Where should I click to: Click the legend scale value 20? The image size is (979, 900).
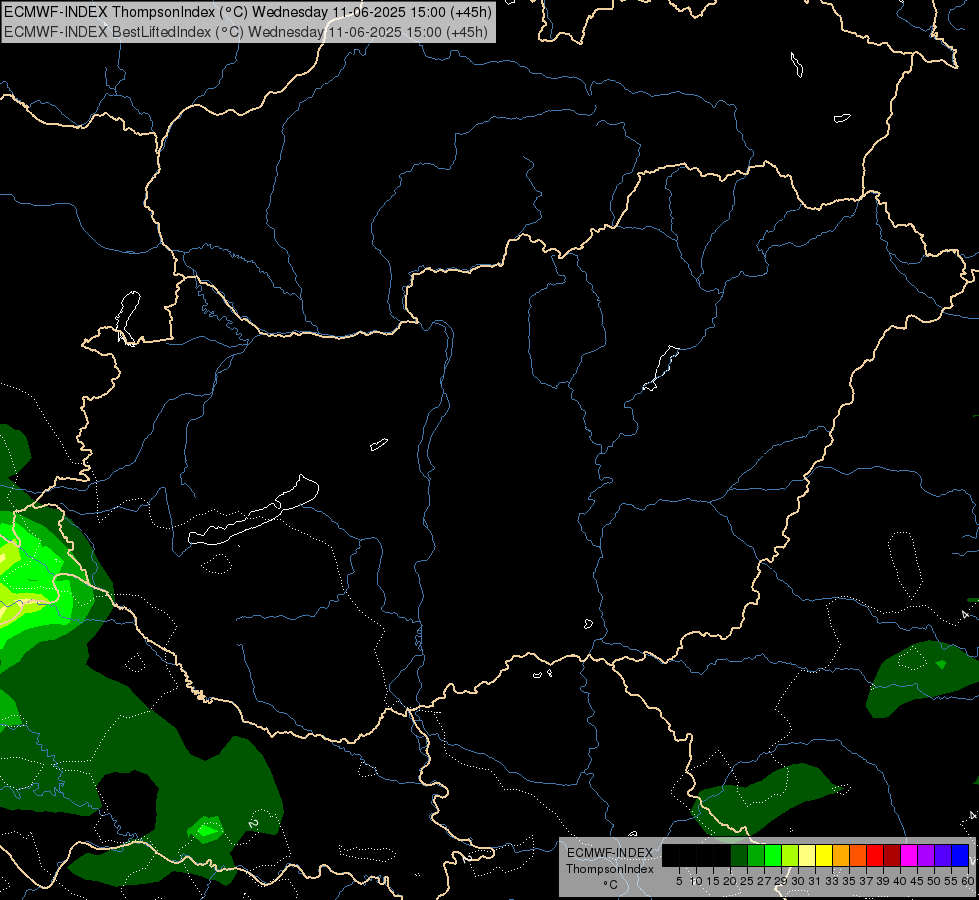(x=730, y=881)
